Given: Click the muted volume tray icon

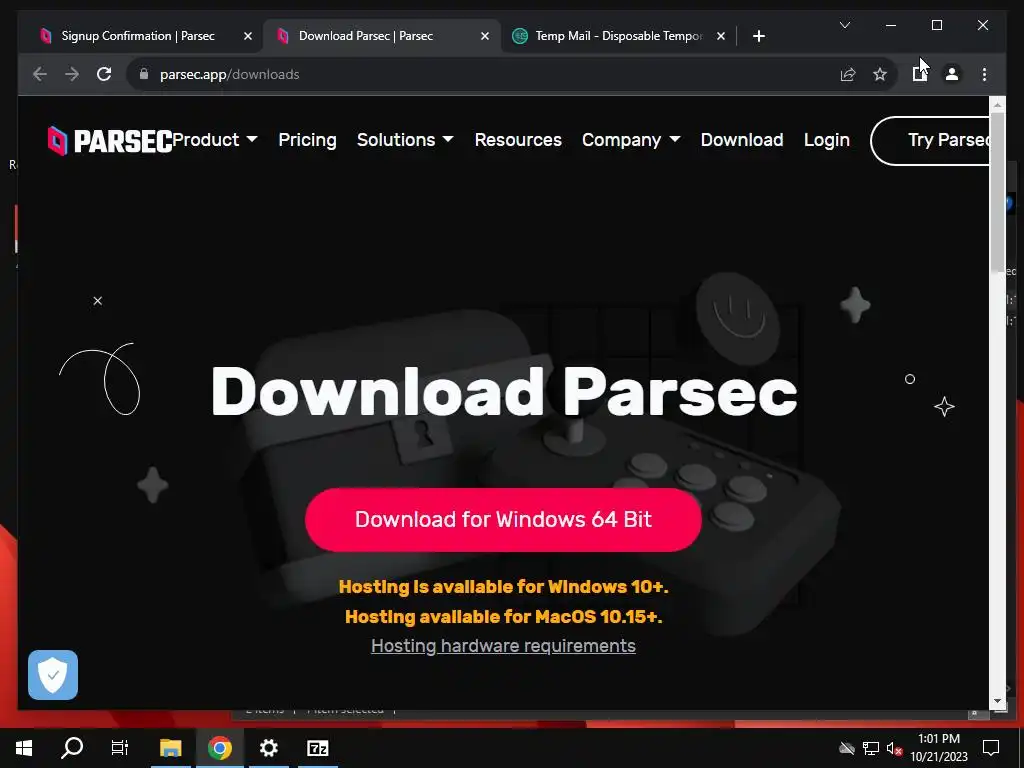Looking at the screenshot, I should [x=894, y=748].
